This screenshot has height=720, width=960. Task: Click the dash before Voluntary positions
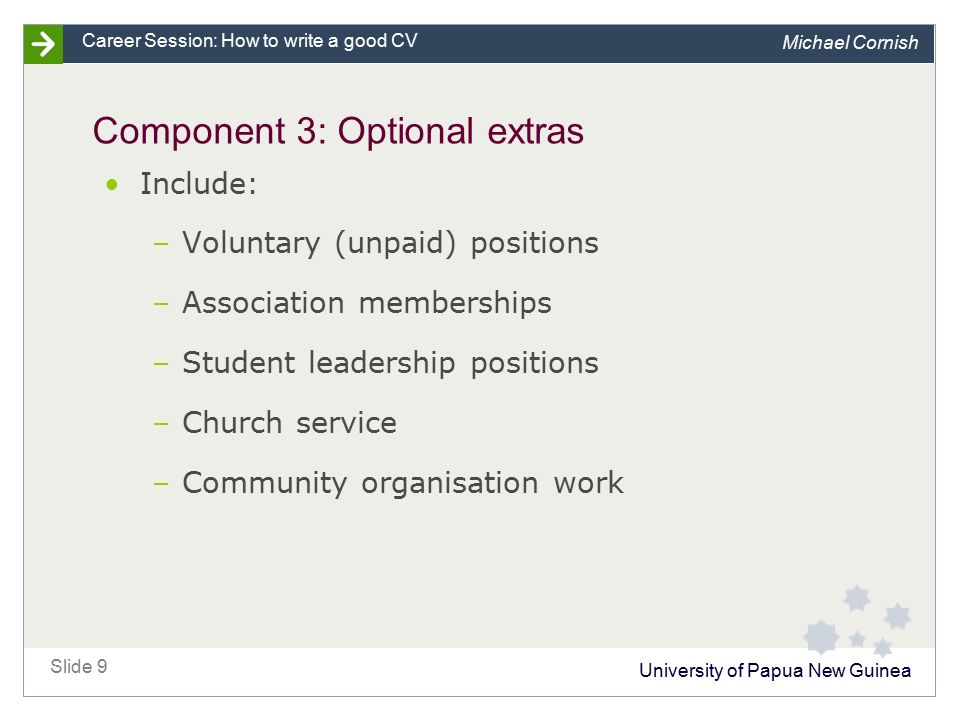tap(161, 244)
